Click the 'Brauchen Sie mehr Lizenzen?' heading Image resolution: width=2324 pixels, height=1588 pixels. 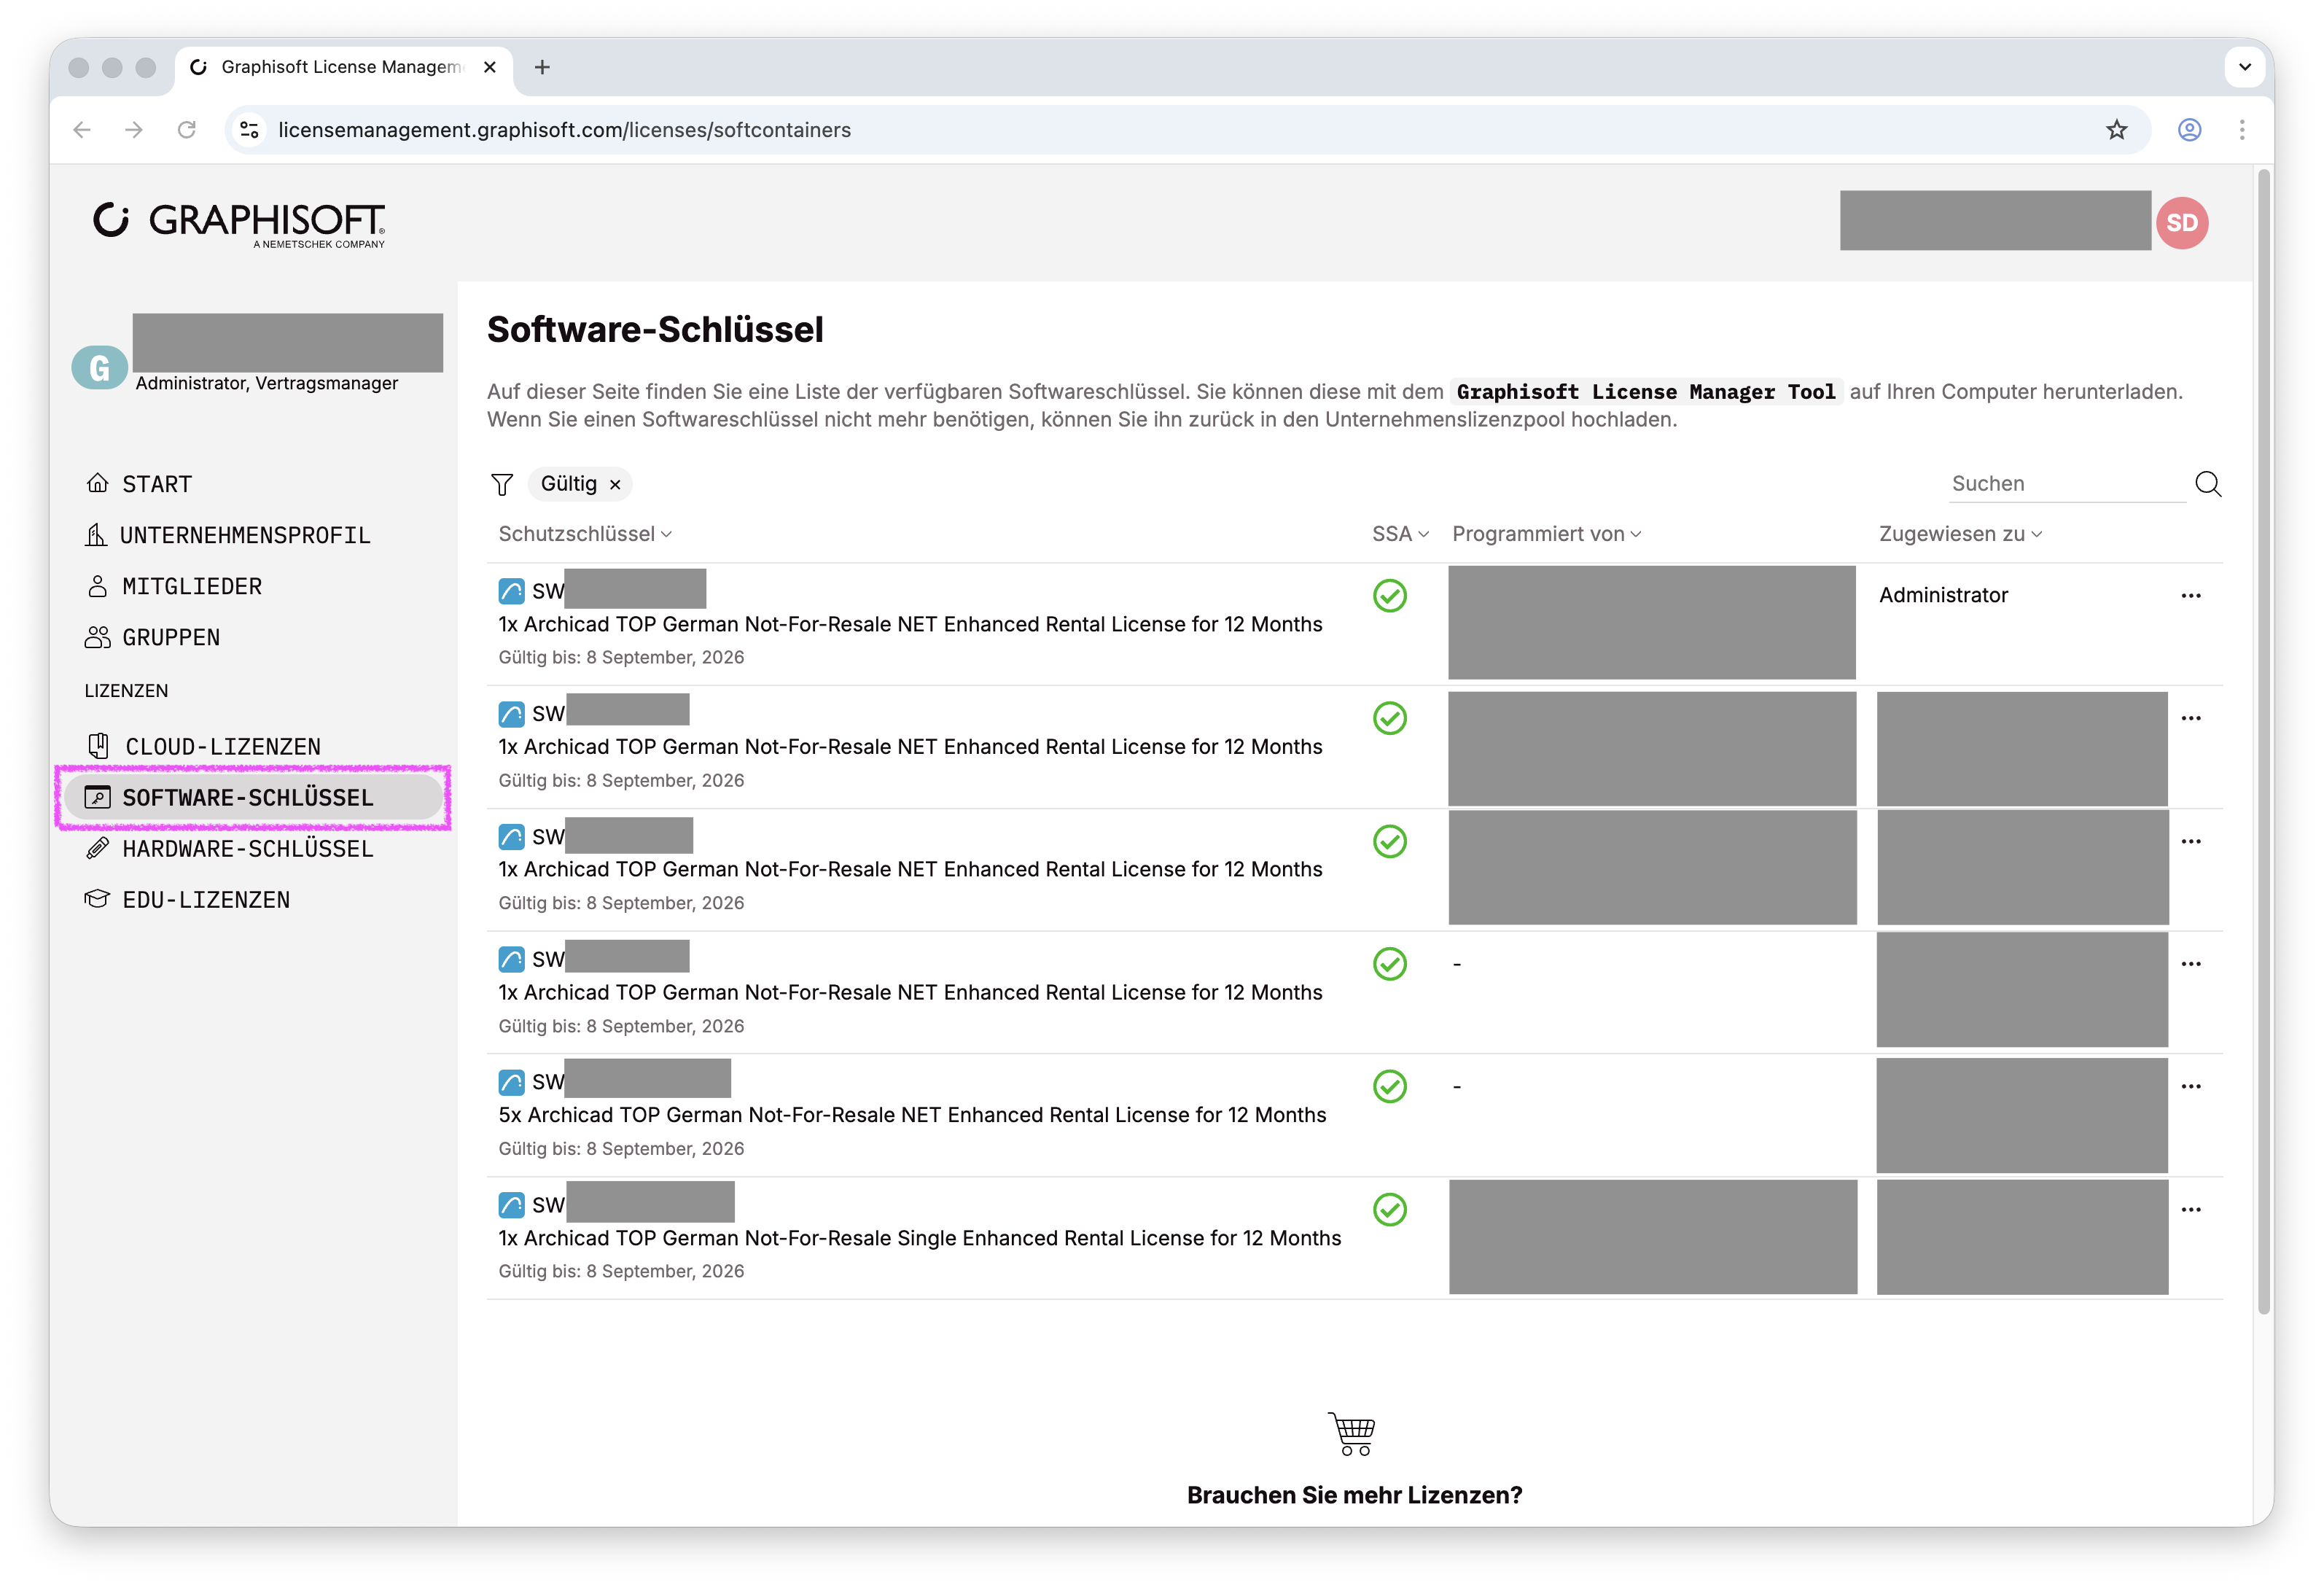pyautogui.click(x=1354, y=1495)
